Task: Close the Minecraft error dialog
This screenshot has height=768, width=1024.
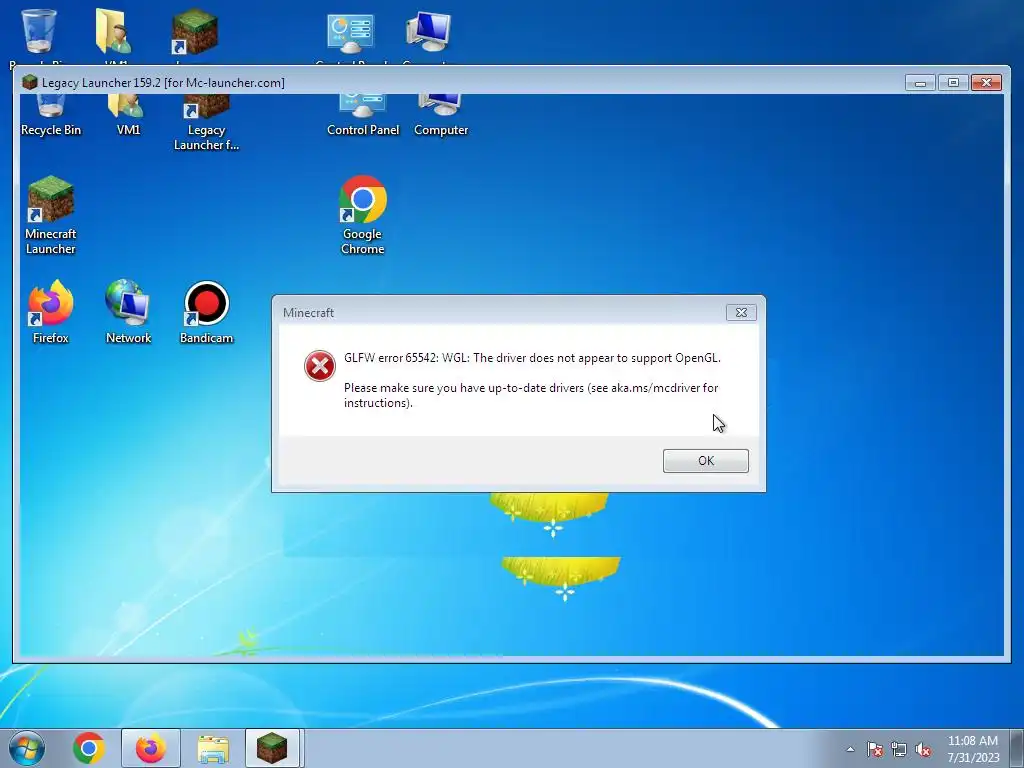Action: click(x=741, y=313)
